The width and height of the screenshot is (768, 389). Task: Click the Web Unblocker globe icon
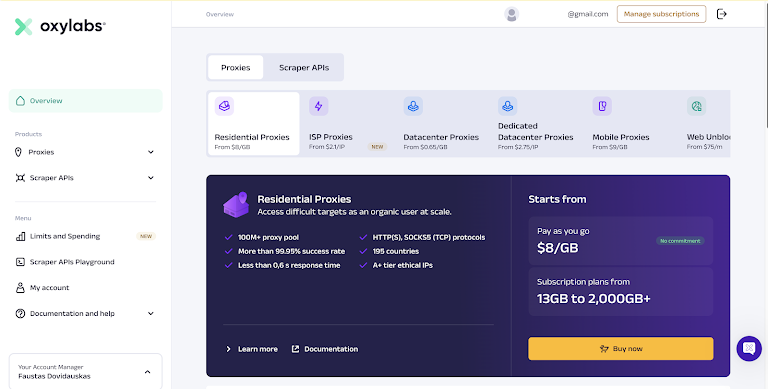point(696,106)
